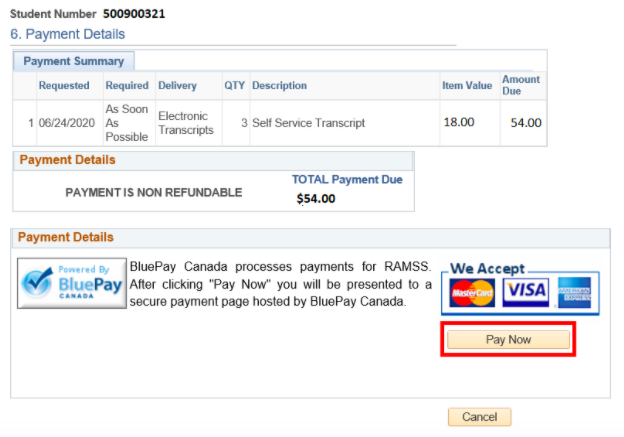Click the '6. Payment Details' heading
Viewport: 624px width, 437px height.
(68, 34)
